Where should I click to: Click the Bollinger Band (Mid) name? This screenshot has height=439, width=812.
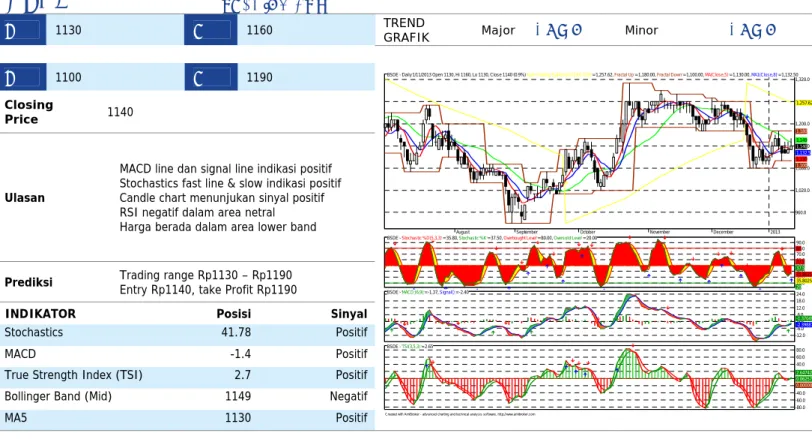tap(58, 397)
